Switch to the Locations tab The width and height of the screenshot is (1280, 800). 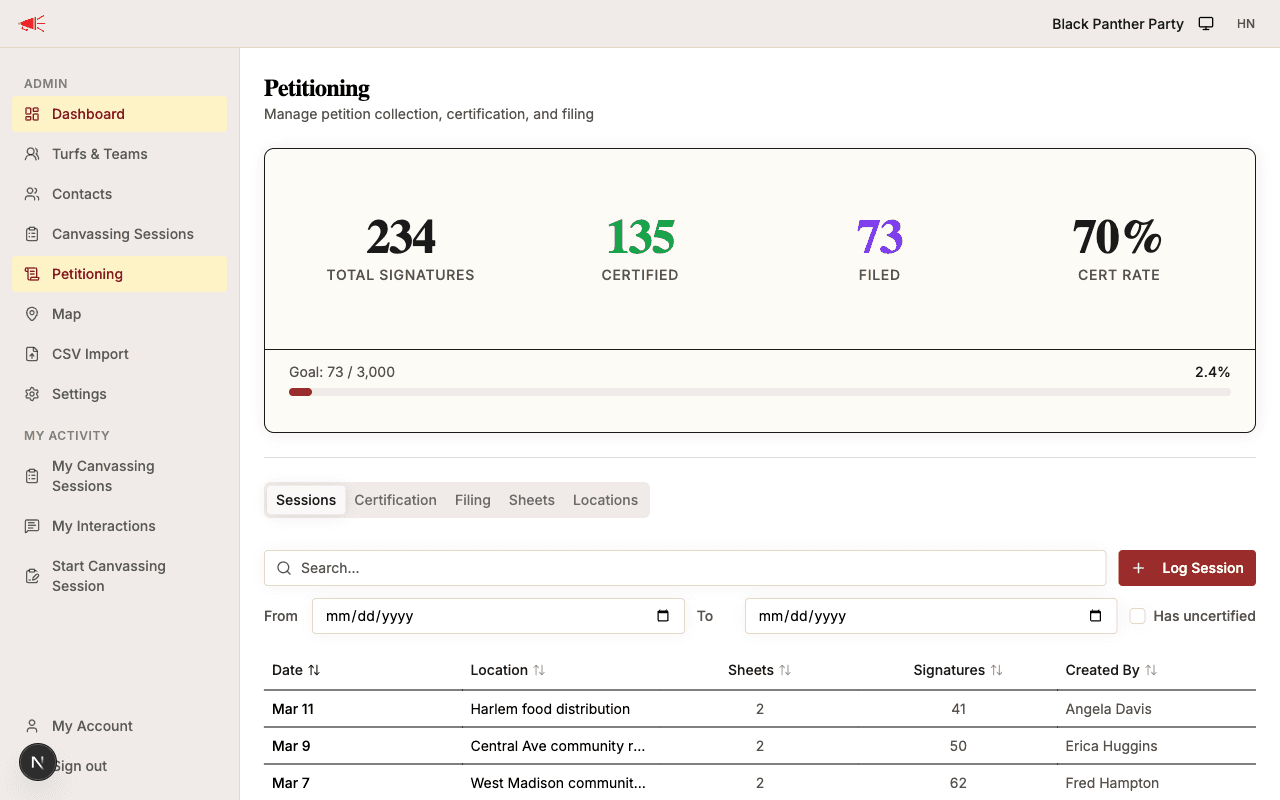[x=605, y=500]
